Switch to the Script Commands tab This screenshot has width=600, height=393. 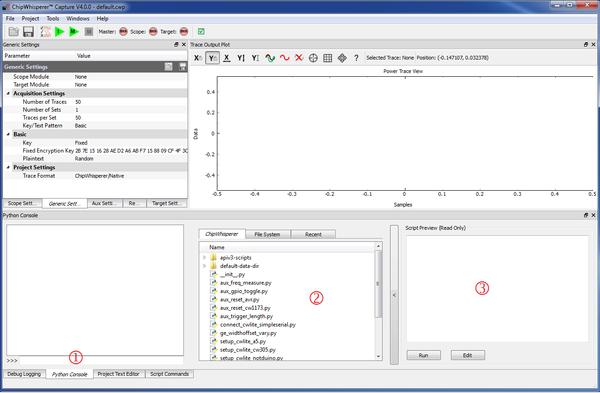(170, 374)
